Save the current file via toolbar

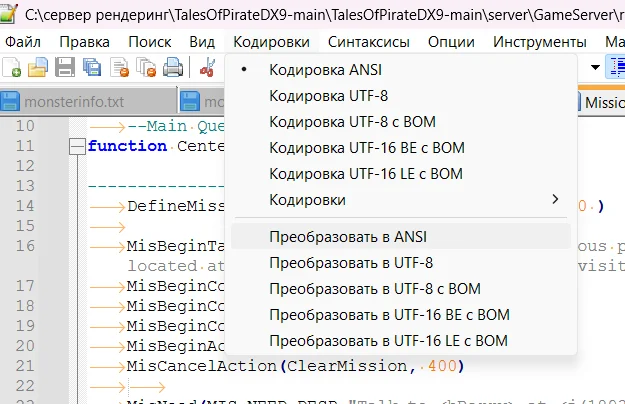click(x=65, y=68)
